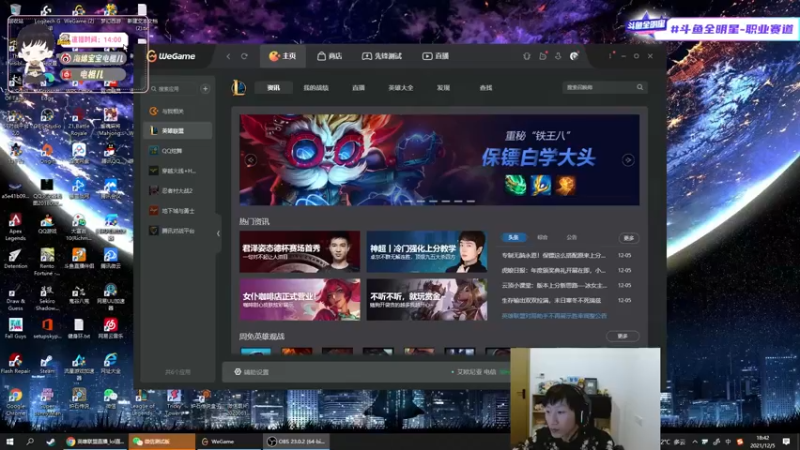Switch to the 查找 sub-tab
The image size is (800, 450).
[x=486, y=88]
